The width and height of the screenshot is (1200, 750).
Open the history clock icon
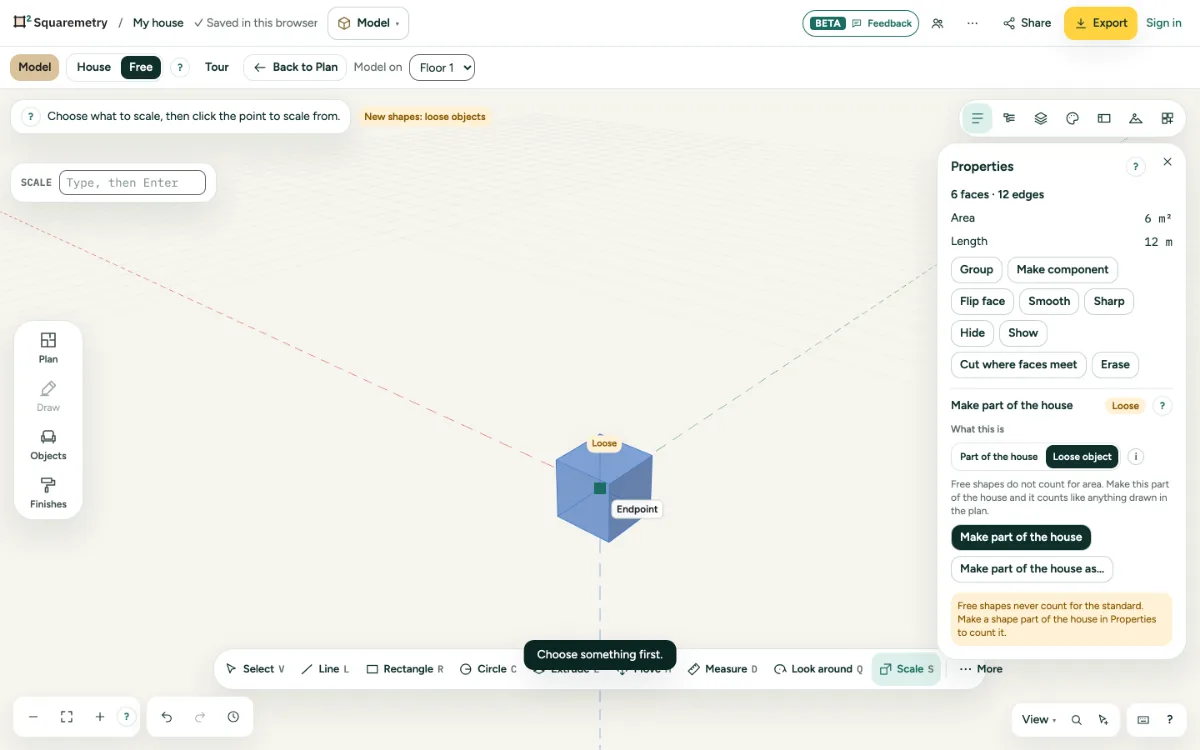point(233,717)
